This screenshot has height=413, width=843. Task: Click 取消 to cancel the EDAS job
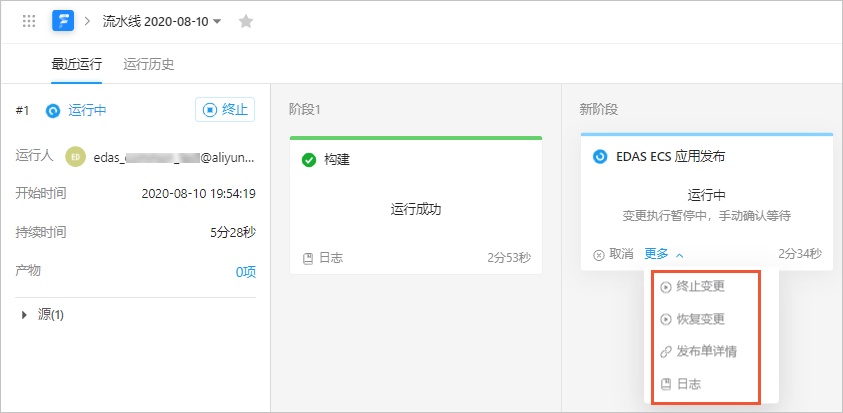click(x=613, y=254)
